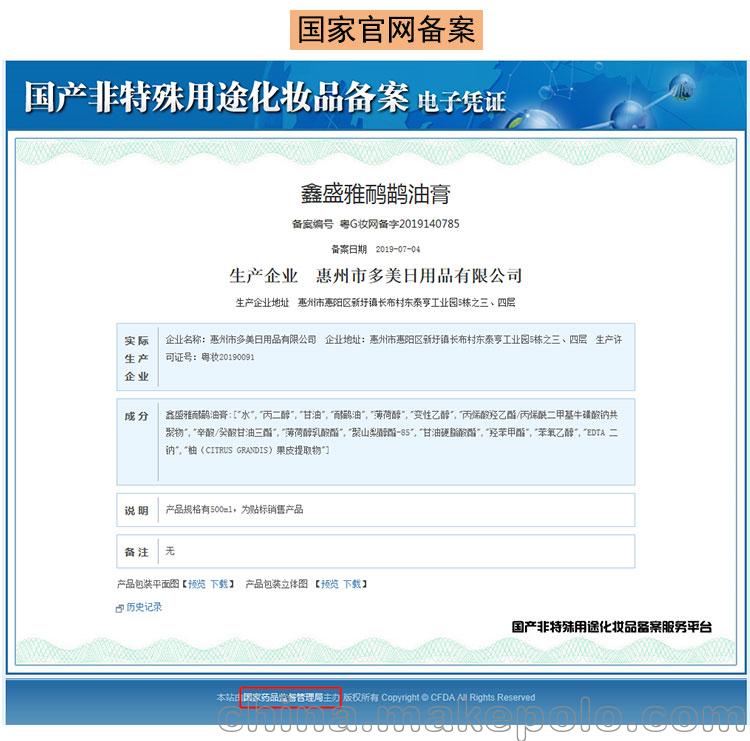Click the Copyright © CFDA All Rights Reserved text
Screen dimensions: 750x741
point(458,697)
